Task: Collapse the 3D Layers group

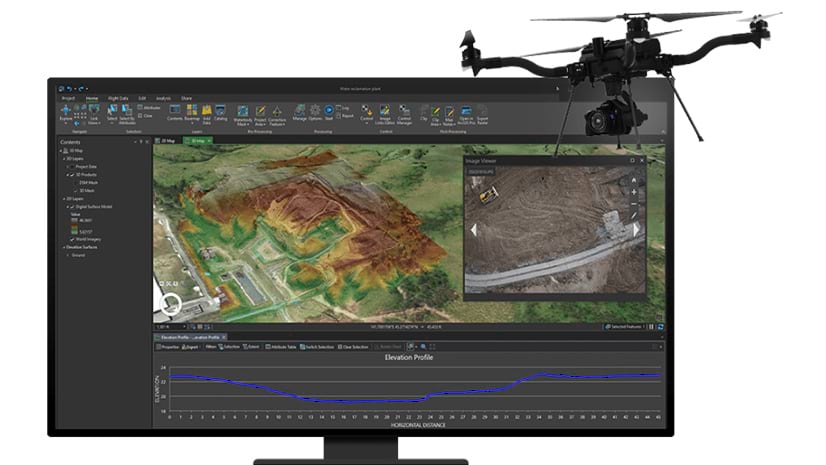Action: click(x=63, y=159)
